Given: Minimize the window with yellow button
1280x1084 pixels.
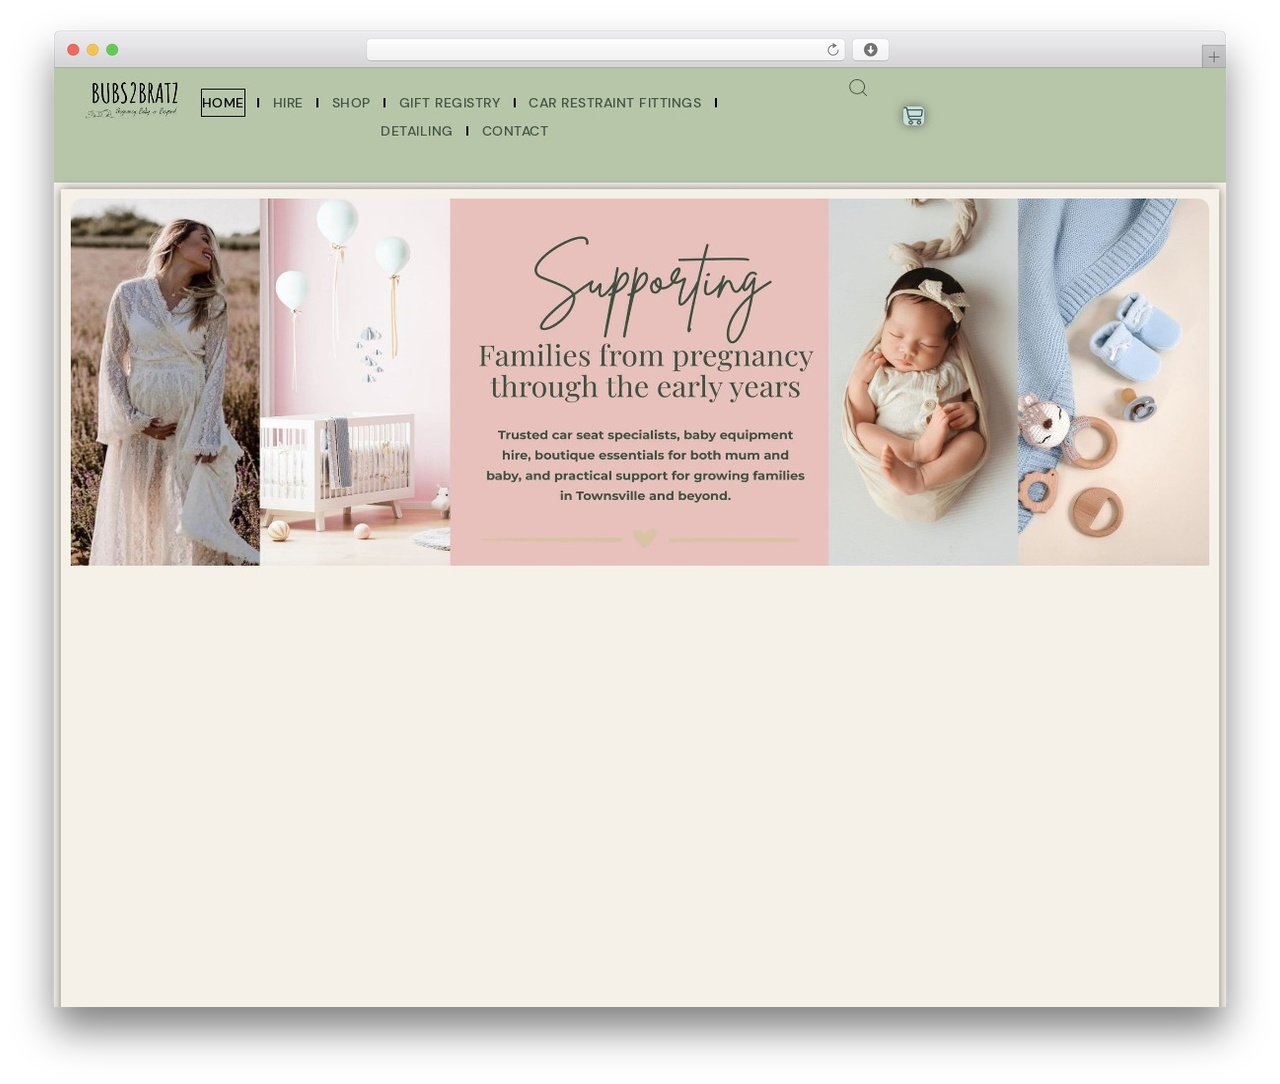Looking at the screenshot, I should pos(93,50).
